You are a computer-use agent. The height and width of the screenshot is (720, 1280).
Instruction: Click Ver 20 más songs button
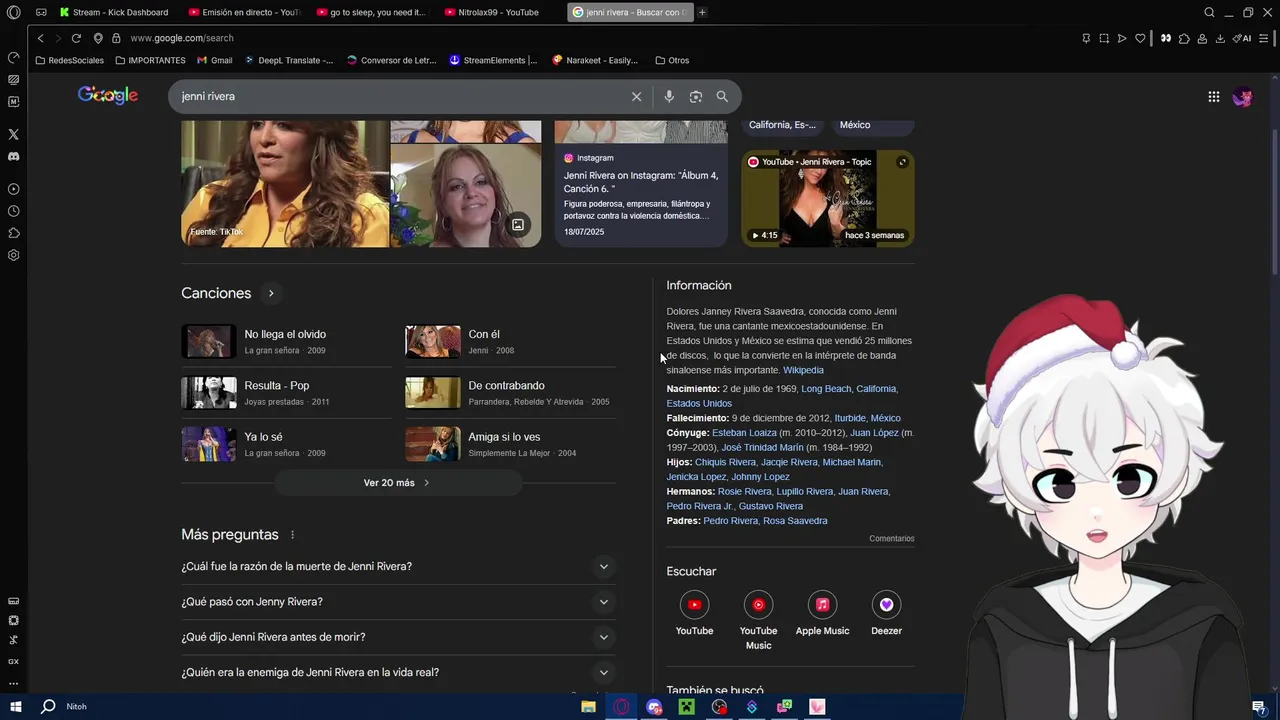coord(397,483)
